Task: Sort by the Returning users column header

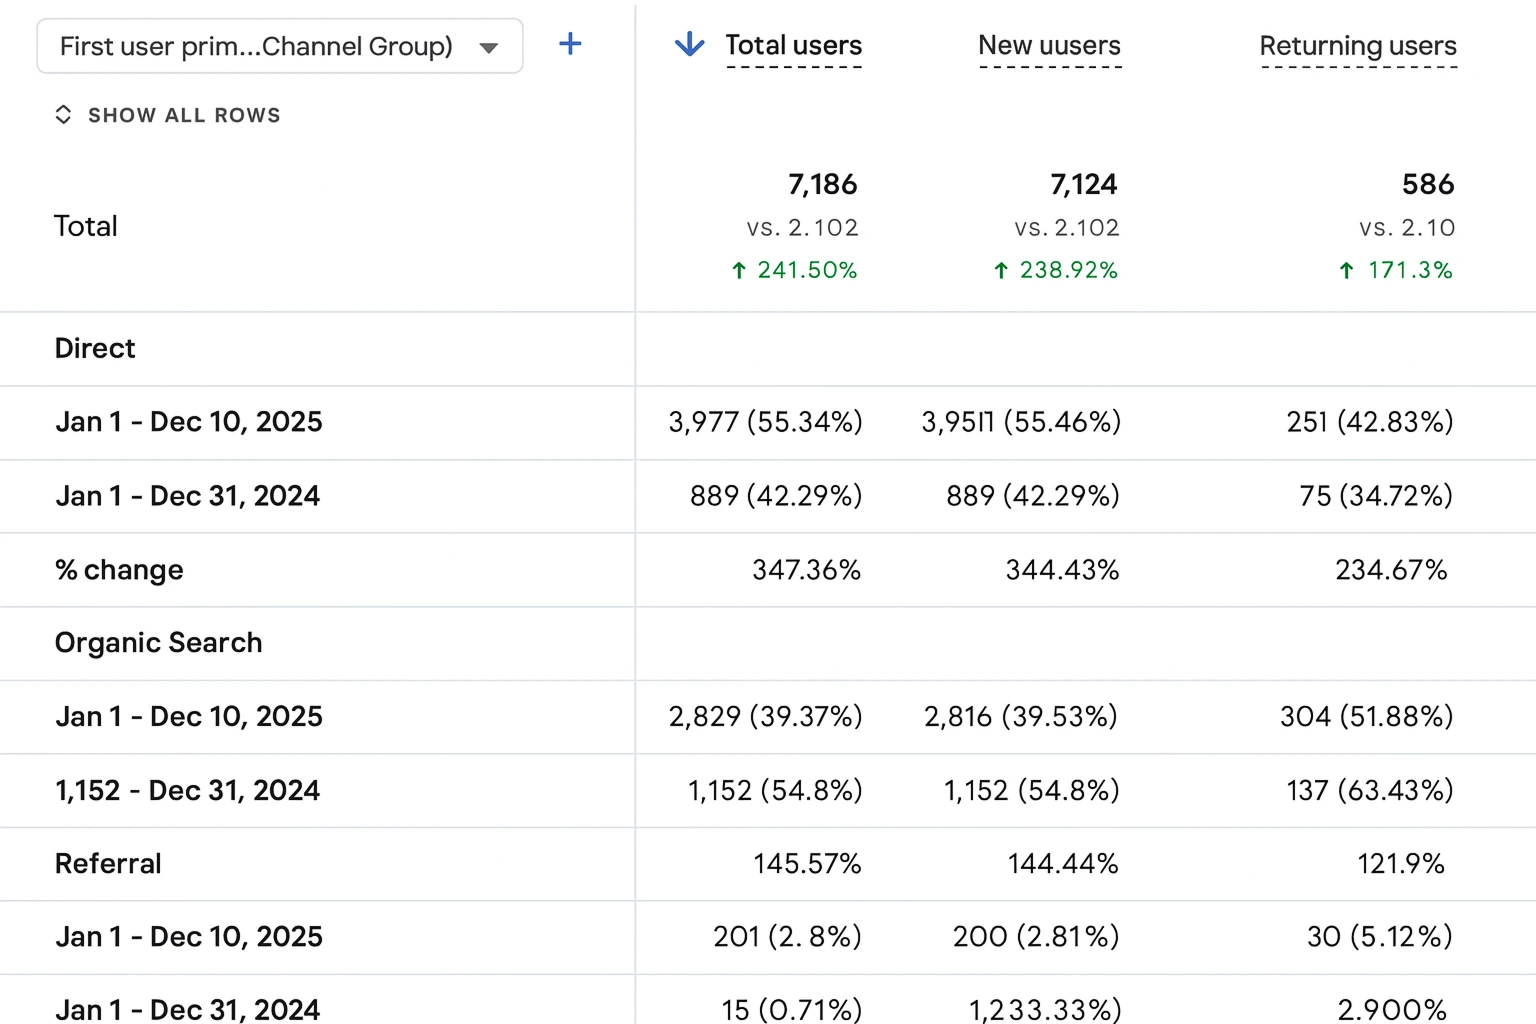Action: (1358, 46)
